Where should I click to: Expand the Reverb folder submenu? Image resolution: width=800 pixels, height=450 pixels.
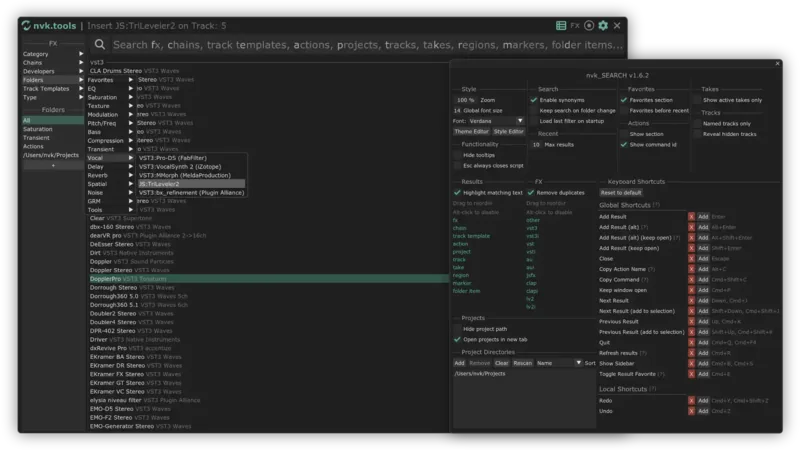pos(110,175)
